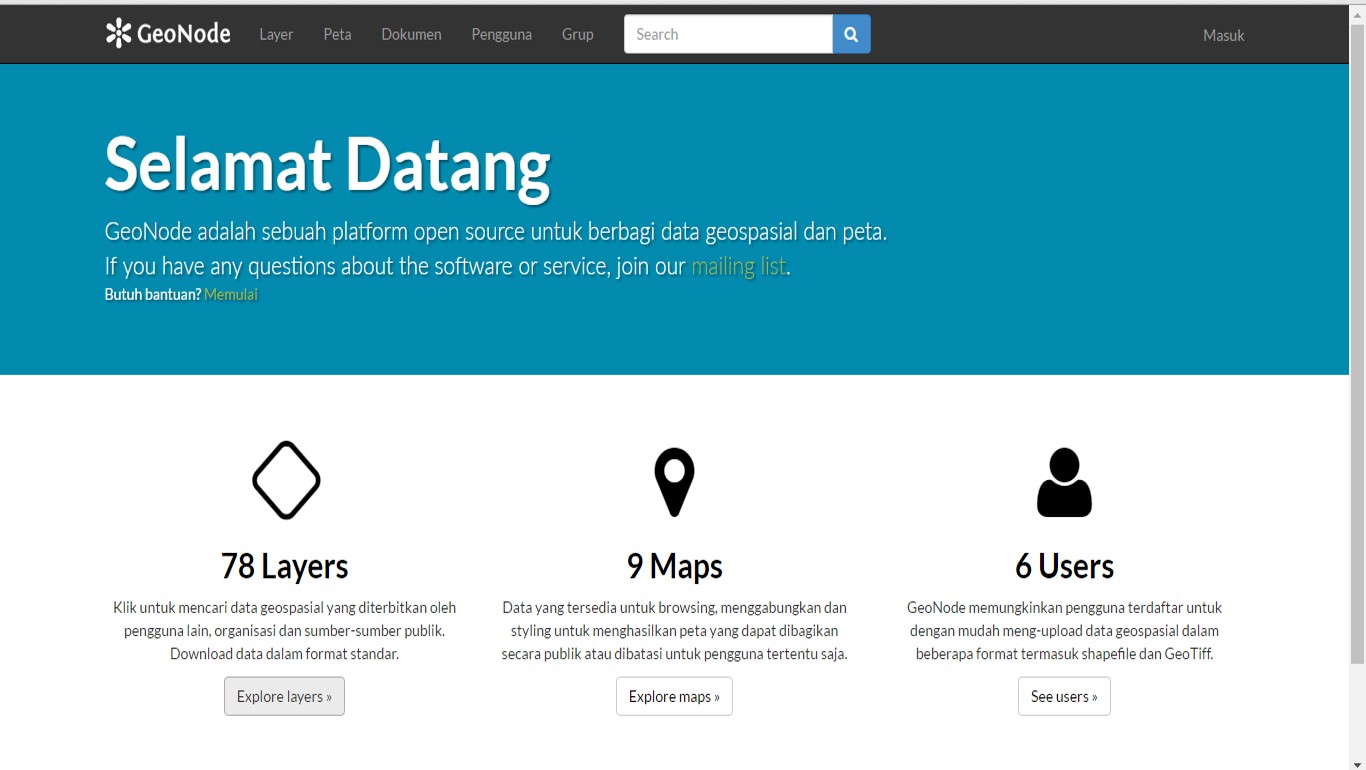
Task: Open the Grup navigation item
Action: (x=577, y=34)
